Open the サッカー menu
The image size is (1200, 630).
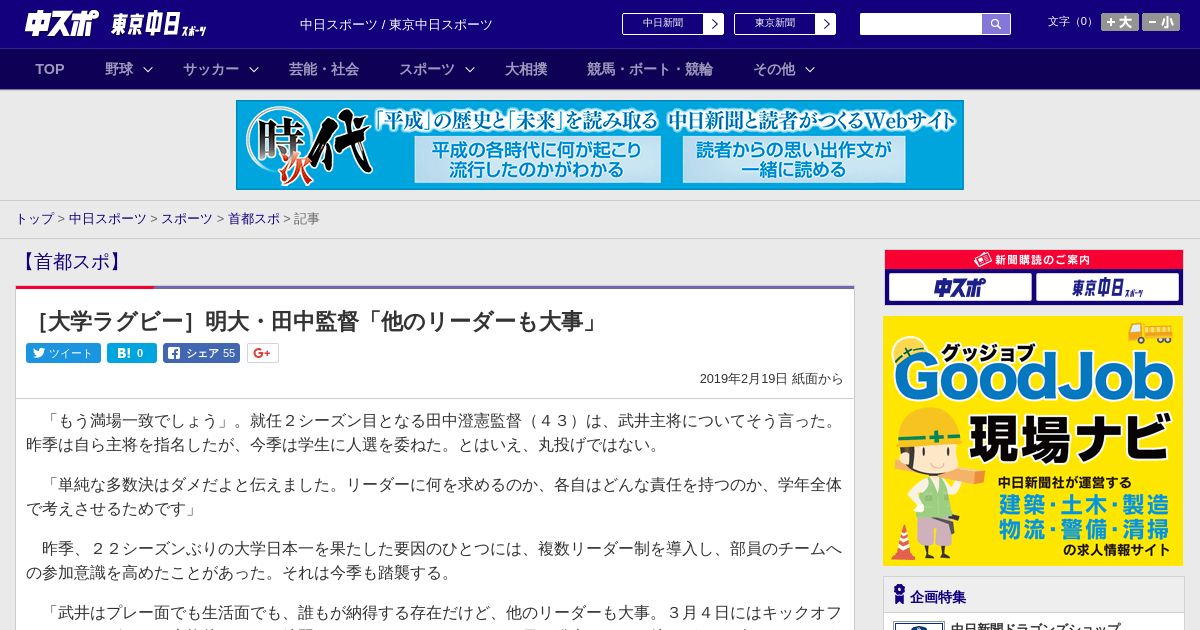click(x=211, y=69)
